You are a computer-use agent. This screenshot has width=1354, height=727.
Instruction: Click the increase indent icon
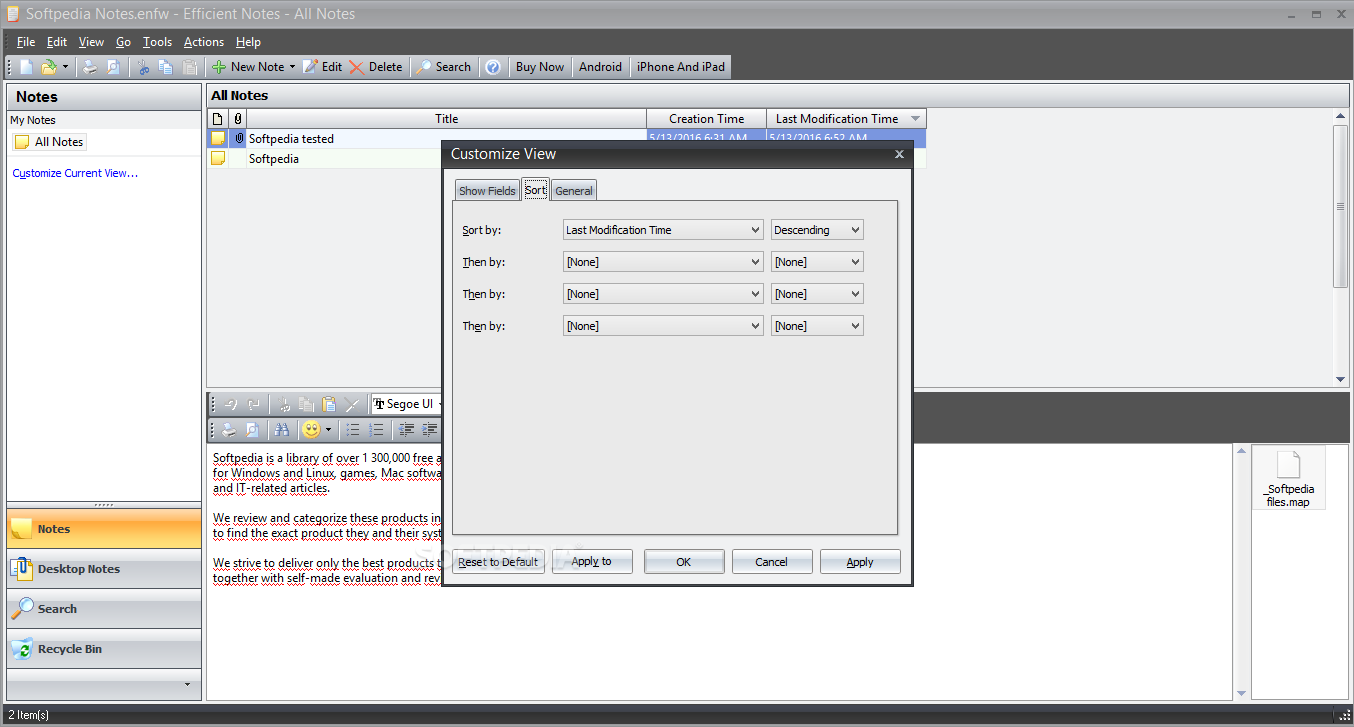point(430,429)
